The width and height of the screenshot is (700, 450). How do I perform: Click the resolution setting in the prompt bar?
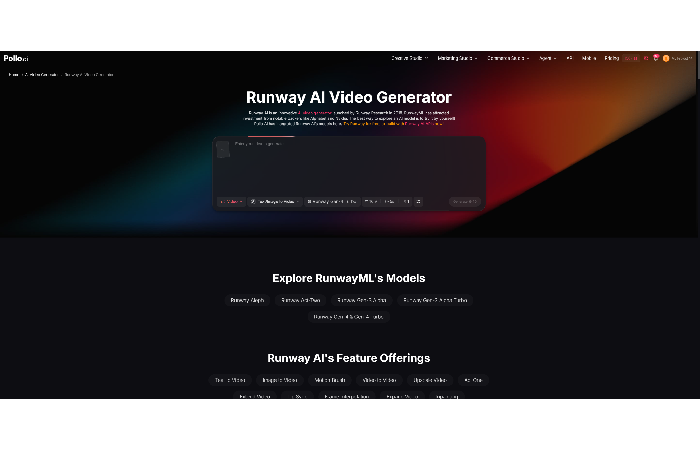[371, 202]
